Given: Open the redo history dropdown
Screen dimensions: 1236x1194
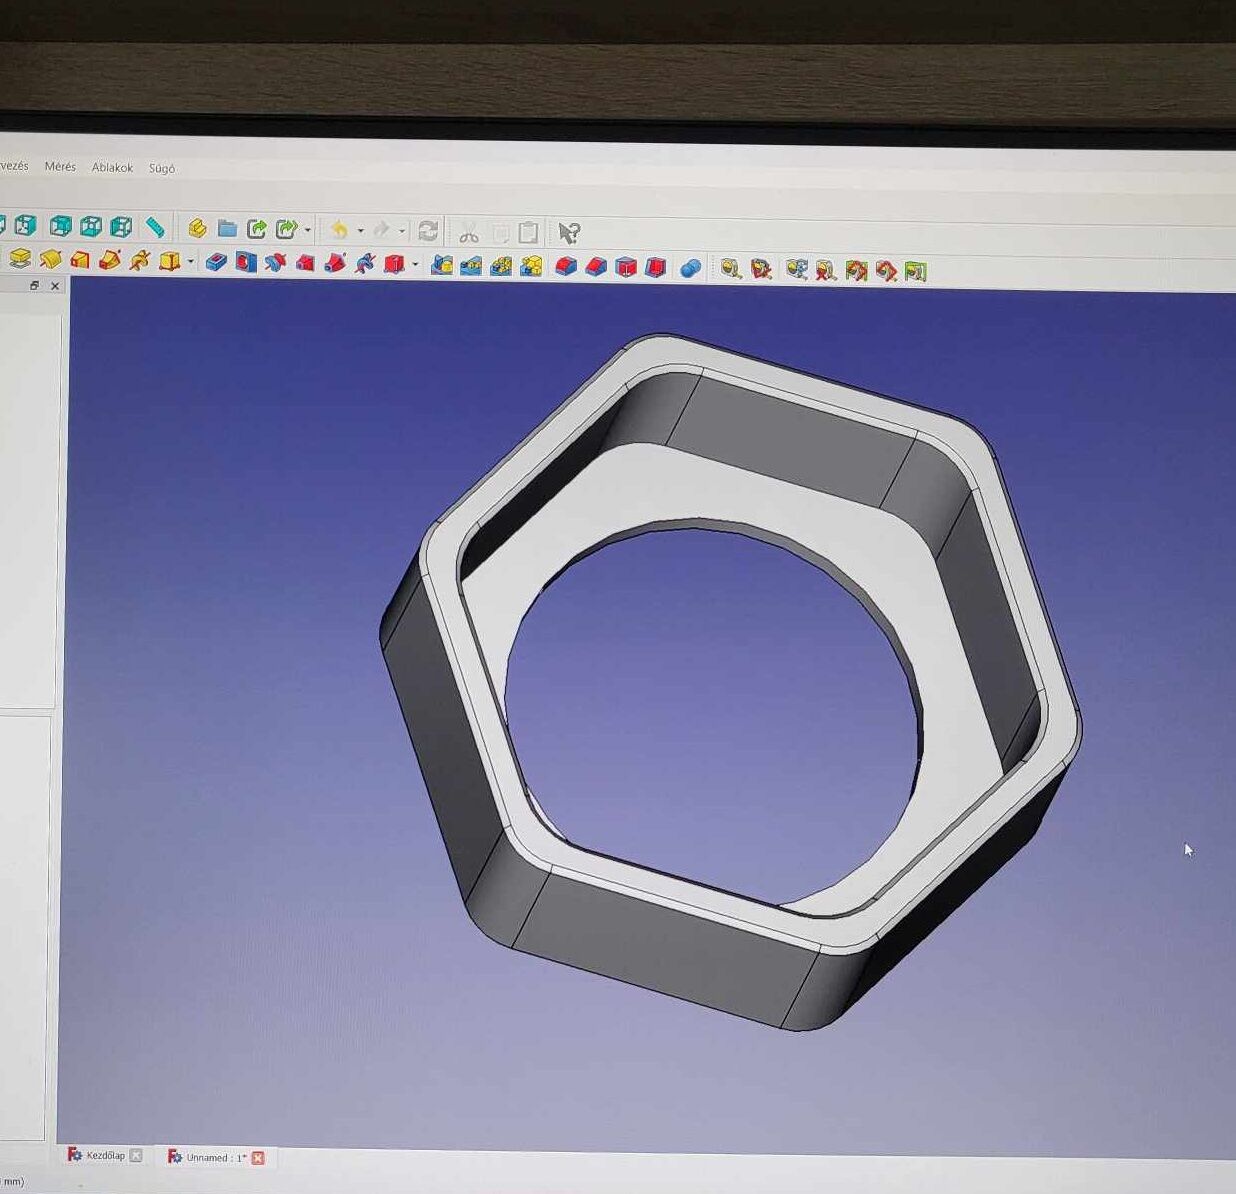Looking at the screenshot, I should [402, 232].
